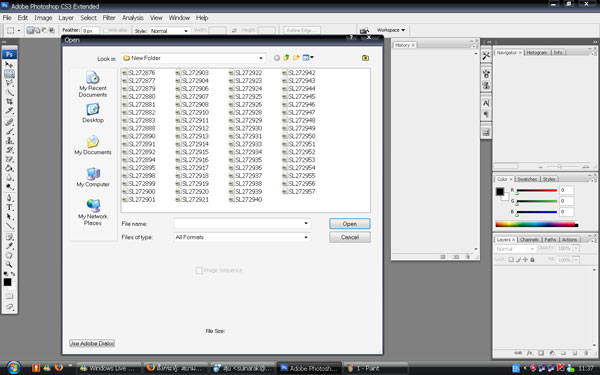Open the View Menu icon in dialog
Viewport: 600px width, 375px height.
[x=308, y=58]
